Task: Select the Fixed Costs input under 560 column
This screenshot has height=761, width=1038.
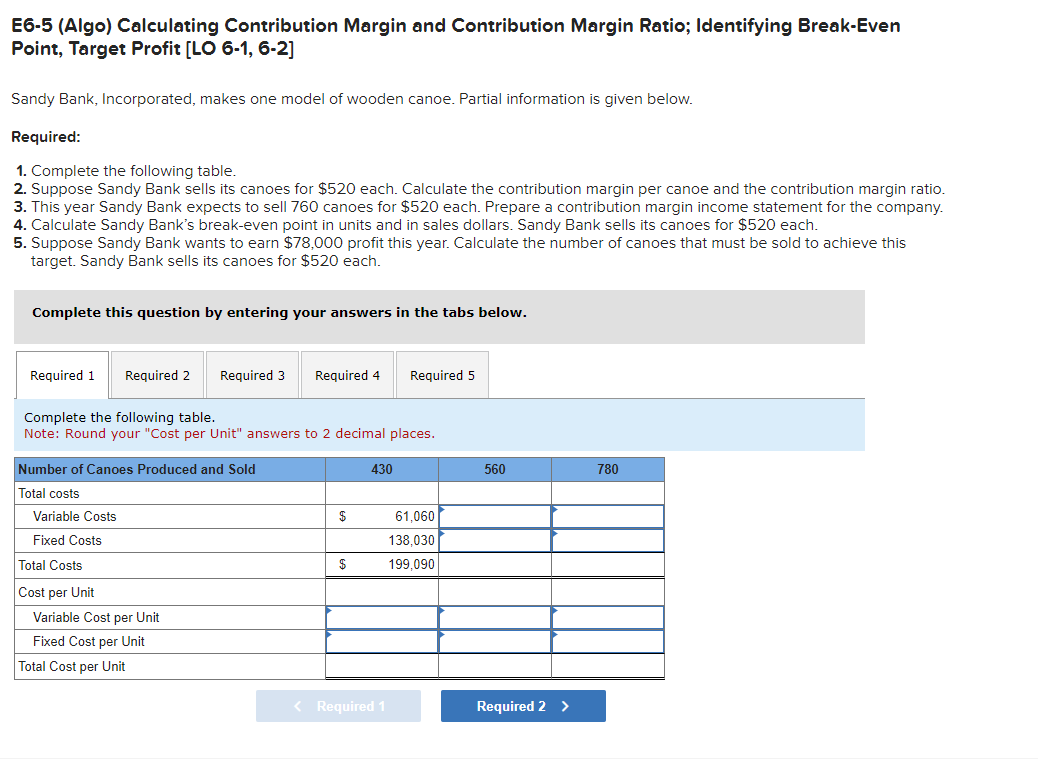Action: coord(494,540)
